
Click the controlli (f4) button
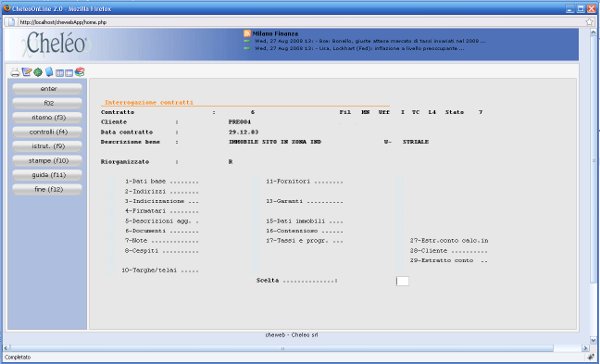47,132
